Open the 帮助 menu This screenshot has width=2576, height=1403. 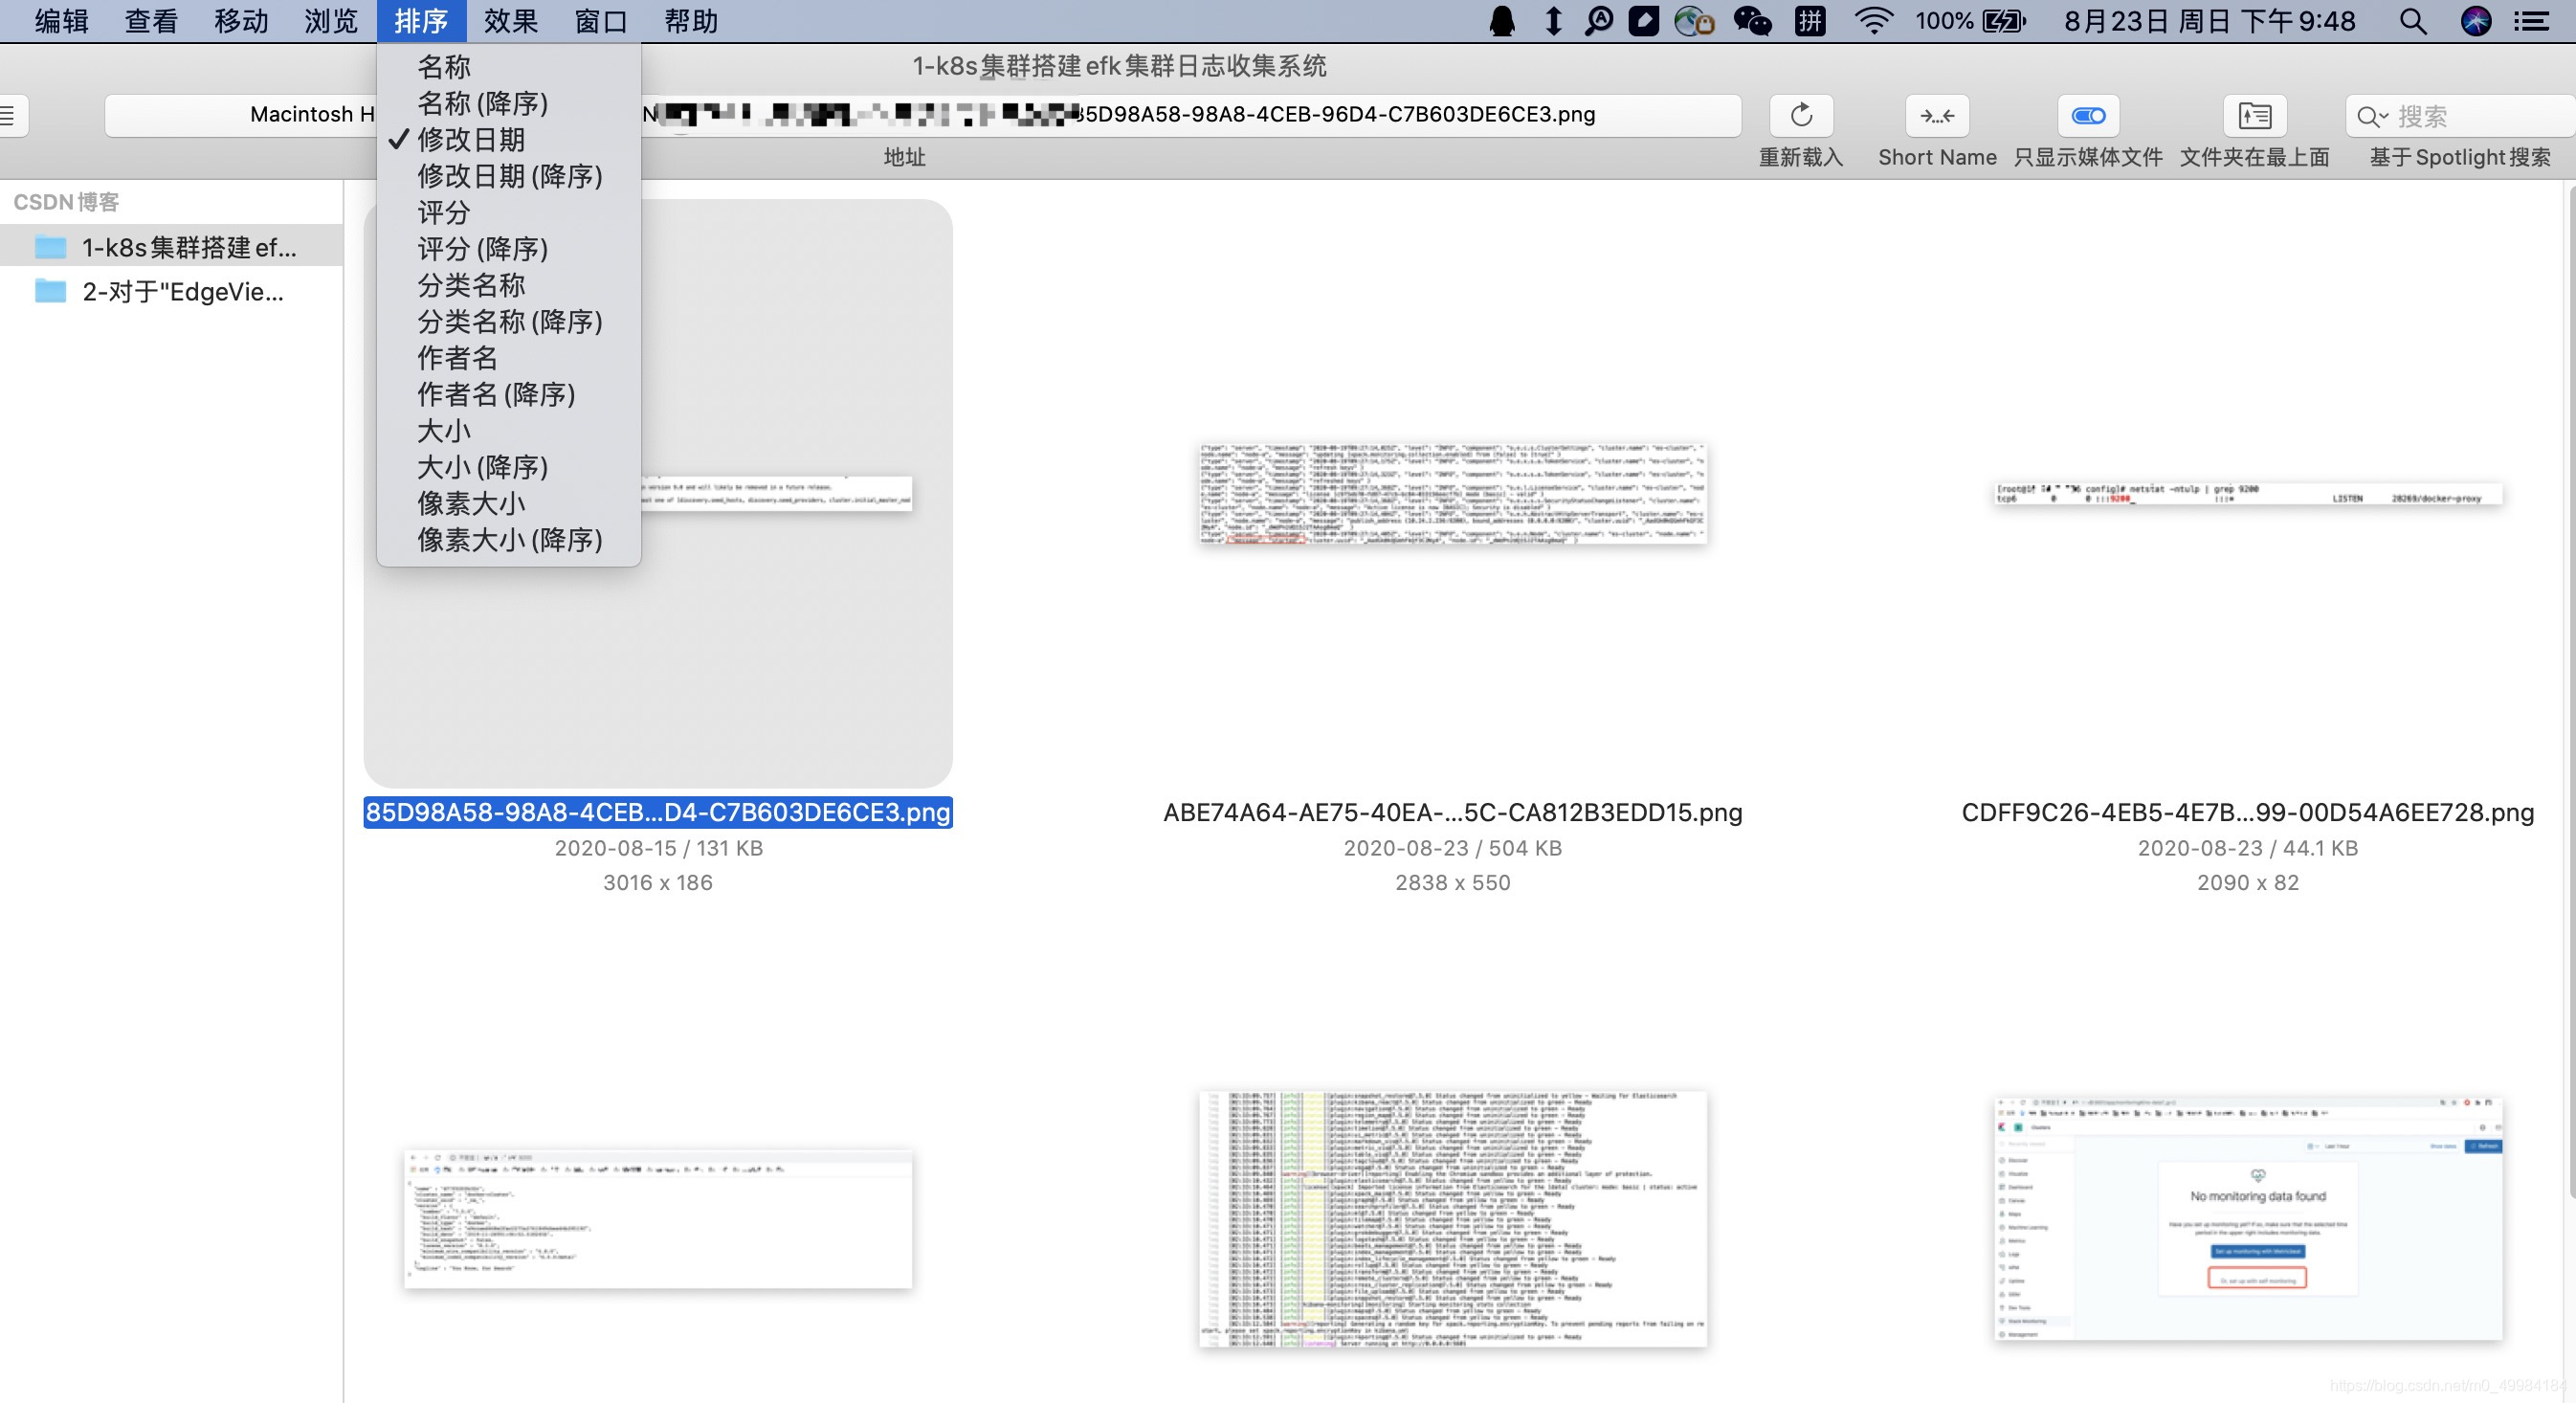coord(691,21)
